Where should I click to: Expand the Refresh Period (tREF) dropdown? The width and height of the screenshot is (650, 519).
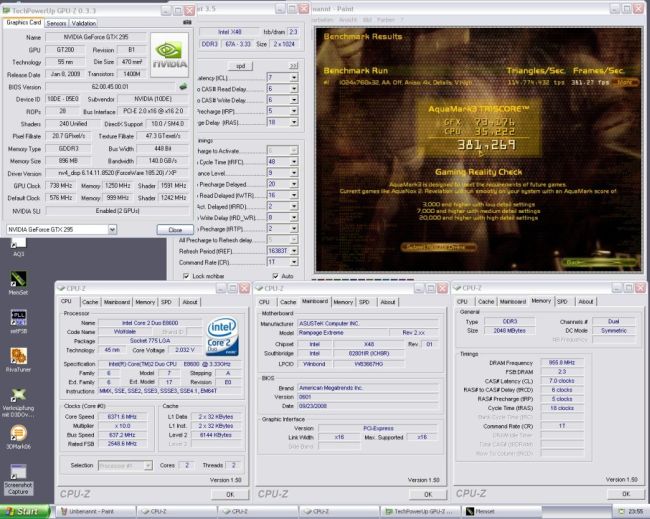click(x=294, y=251)
